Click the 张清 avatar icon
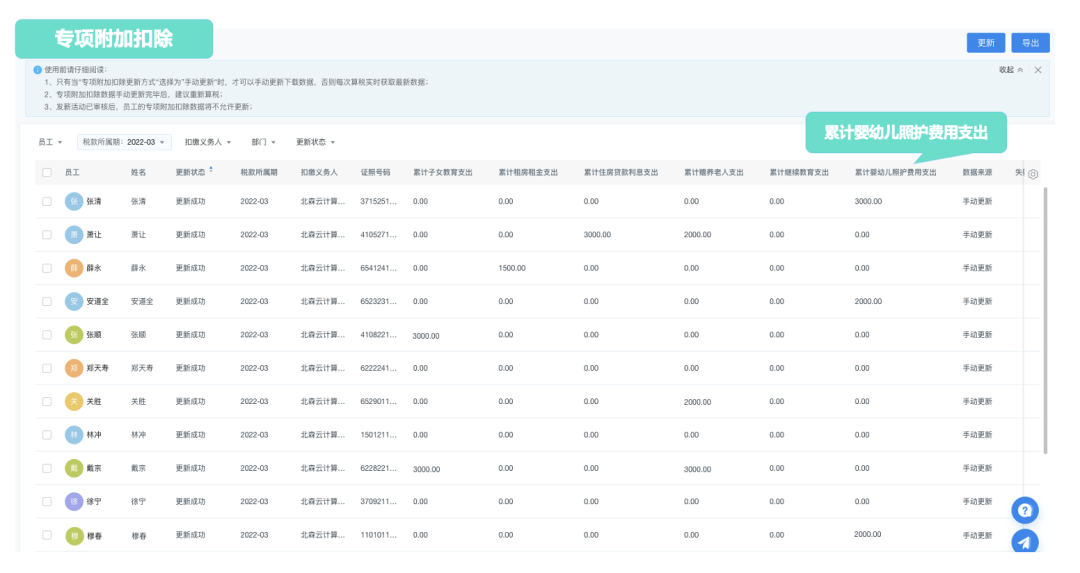 pos(74,201)
